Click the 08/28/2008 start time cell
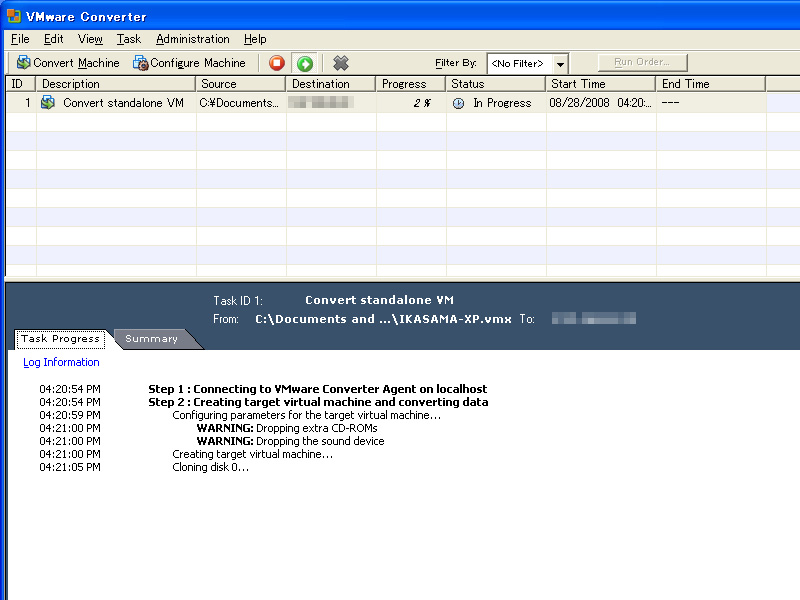800x600 pixels. click(x=601, y=103)
